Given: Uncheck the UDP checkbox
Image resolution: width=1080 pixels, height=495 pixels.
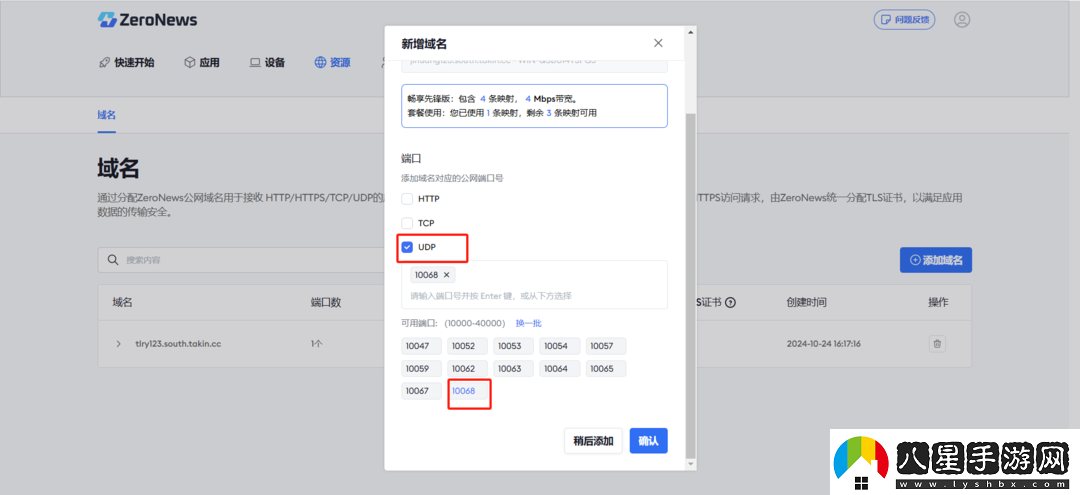Looking at the screenshot, I should tap(407, 247).
